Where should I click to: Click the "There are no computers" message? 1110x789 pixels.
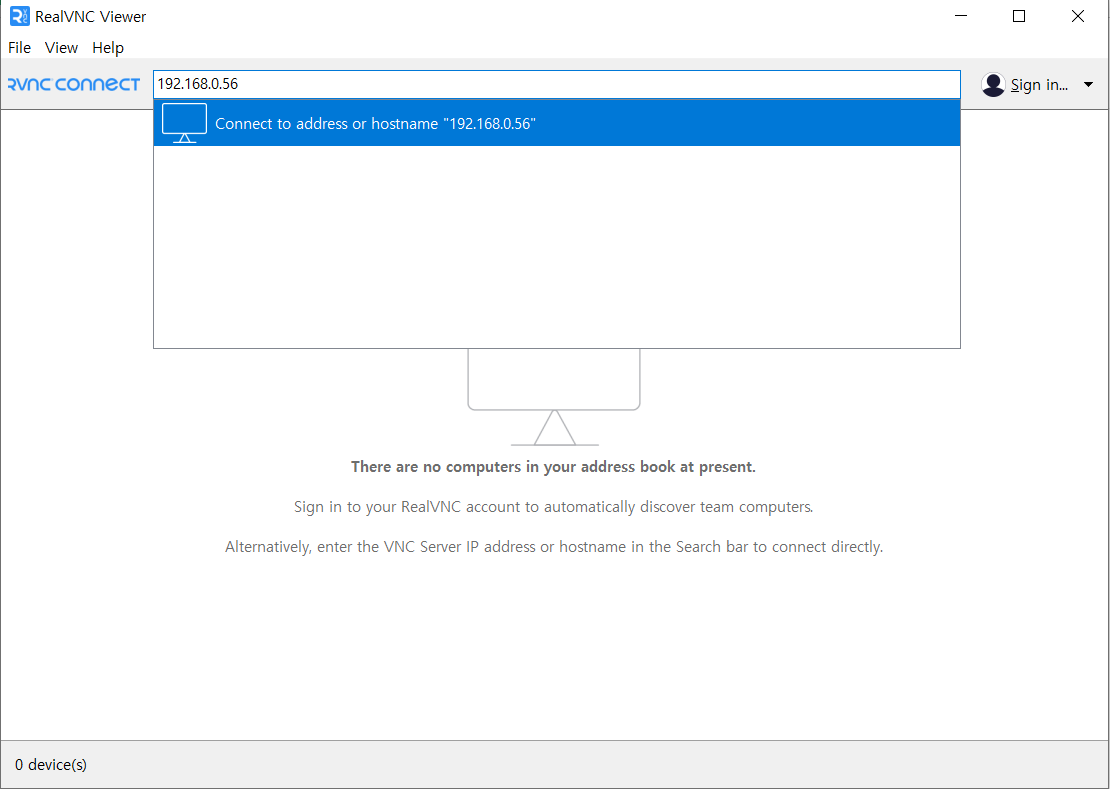[x=554, y=467]
